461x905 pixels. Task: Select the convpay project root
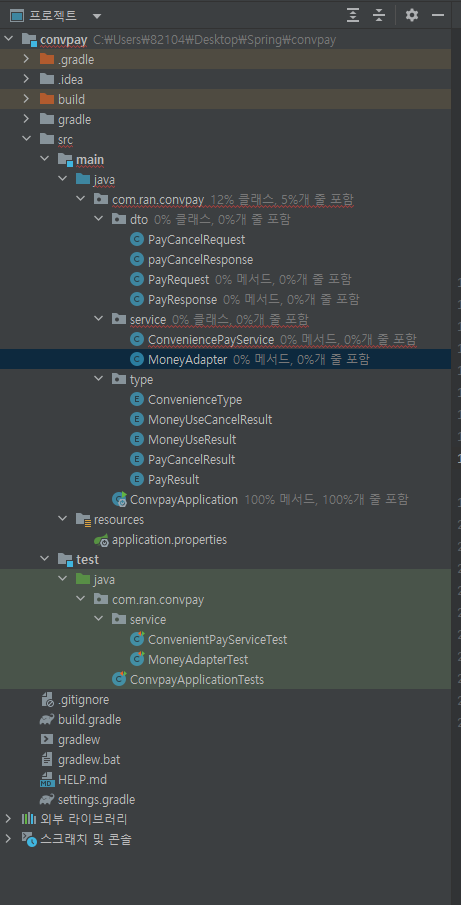coord(64,39)
